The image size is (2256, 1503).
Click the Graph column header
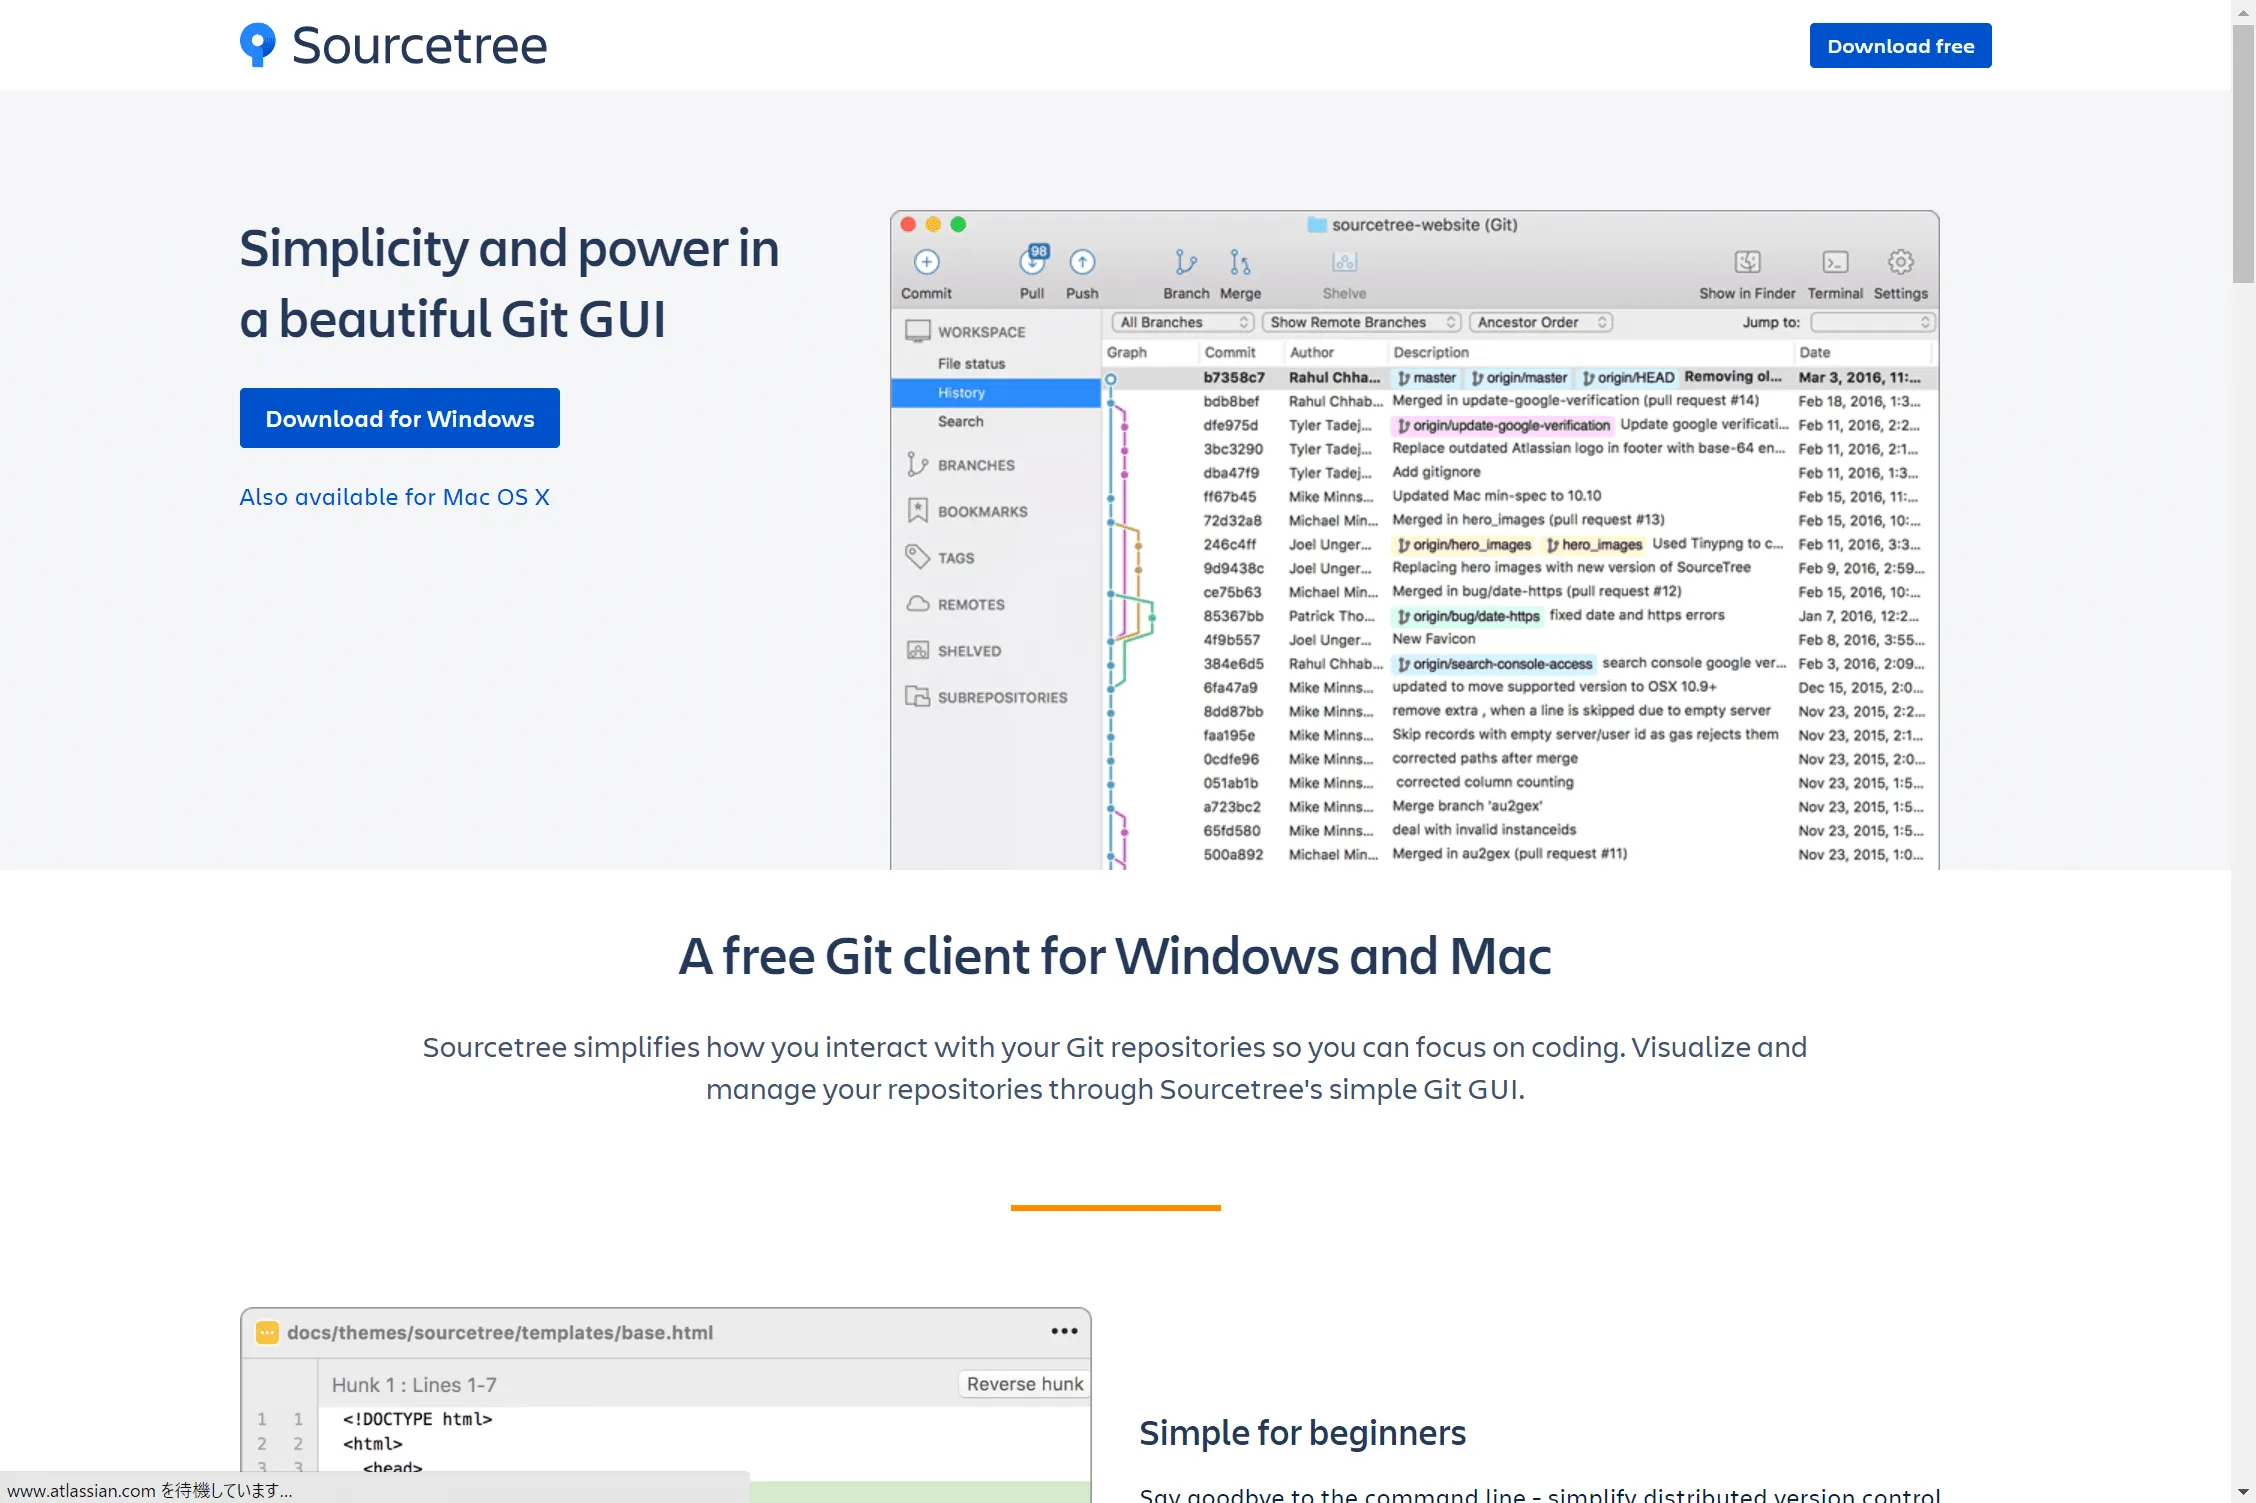[1127, 352]
